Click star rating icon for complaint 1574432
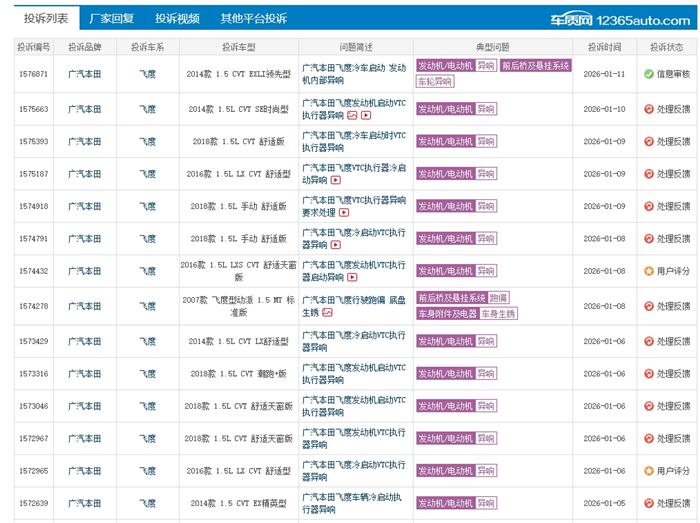This screenshot has height=523, width=700. tap(648, 271)
